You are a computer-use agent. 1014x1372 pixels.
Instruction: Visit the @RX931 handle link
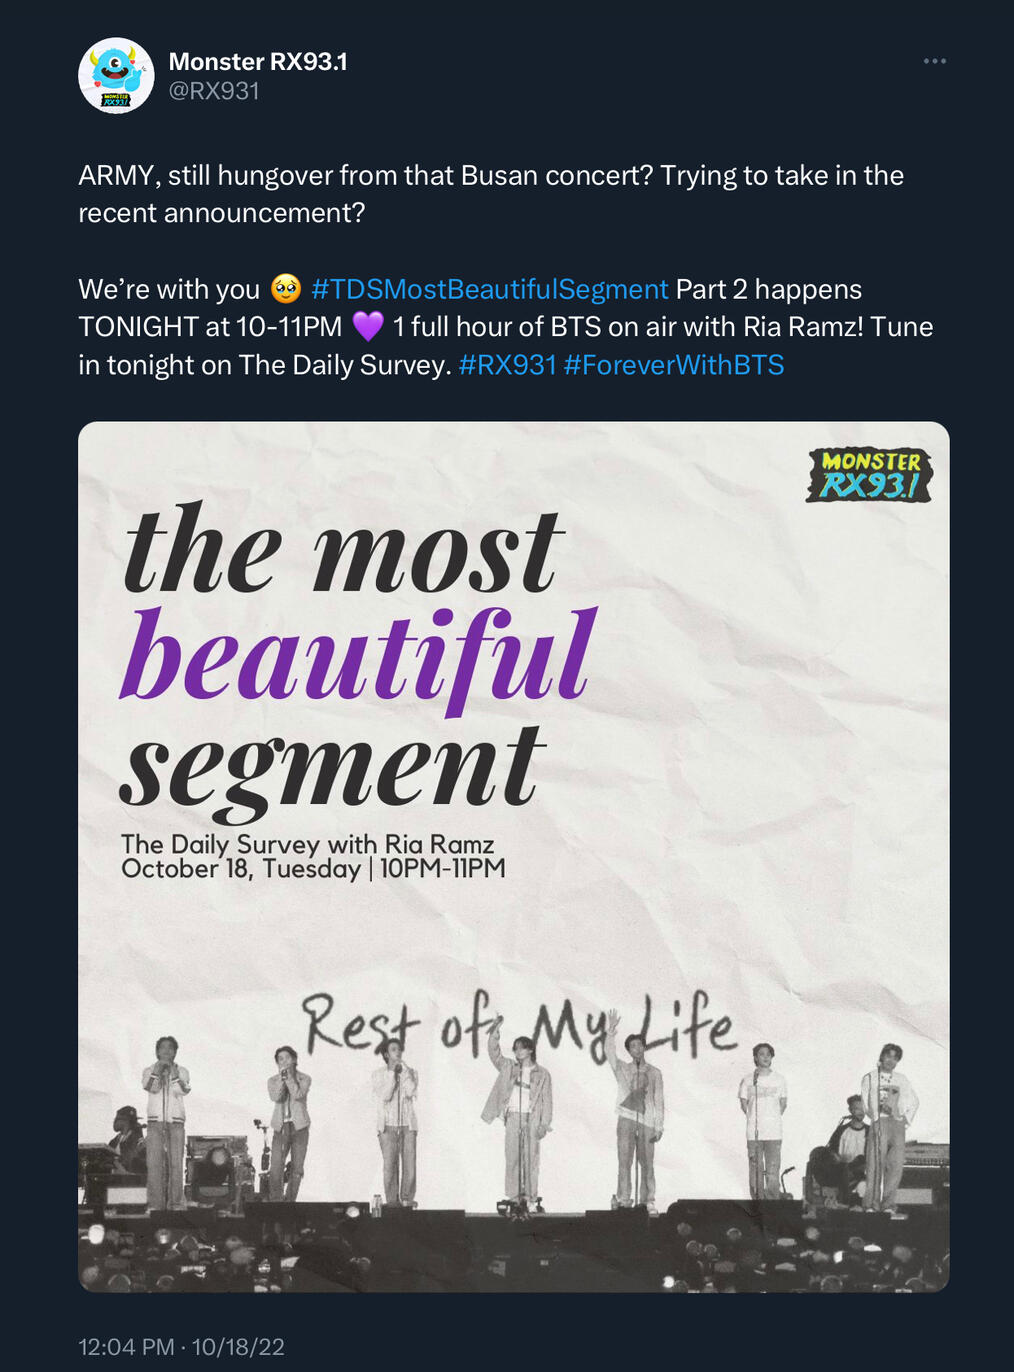214,91
